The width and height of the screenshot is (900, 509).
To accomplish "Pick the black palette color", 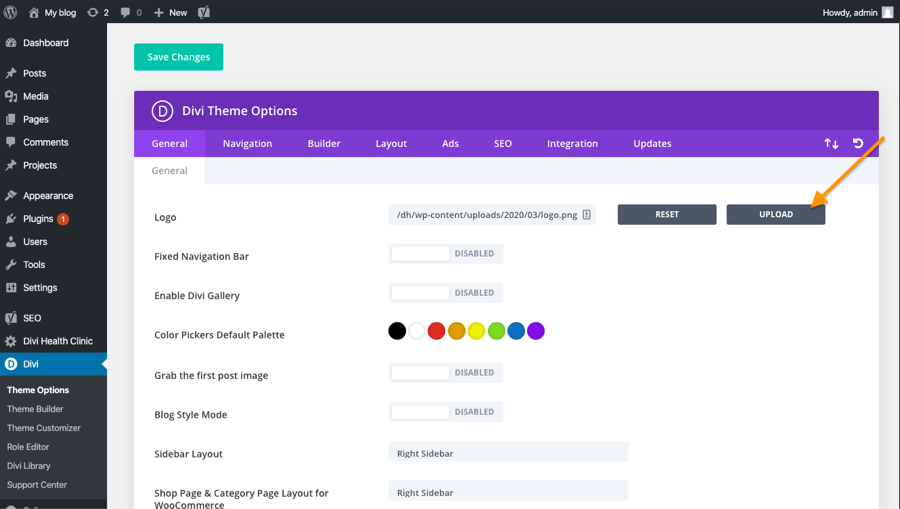I will point(397,331).
